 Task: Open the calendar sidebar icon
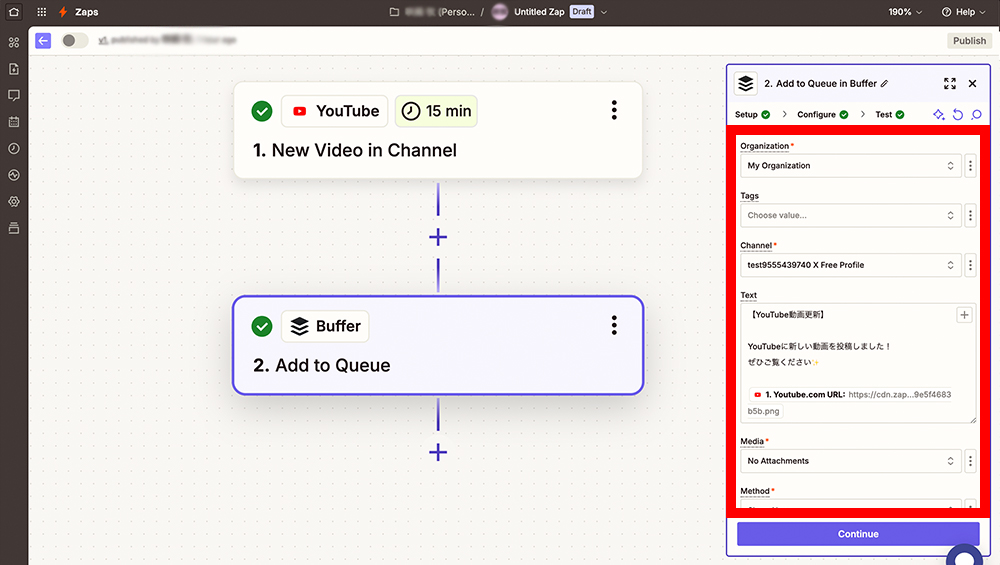pos(14,122)
